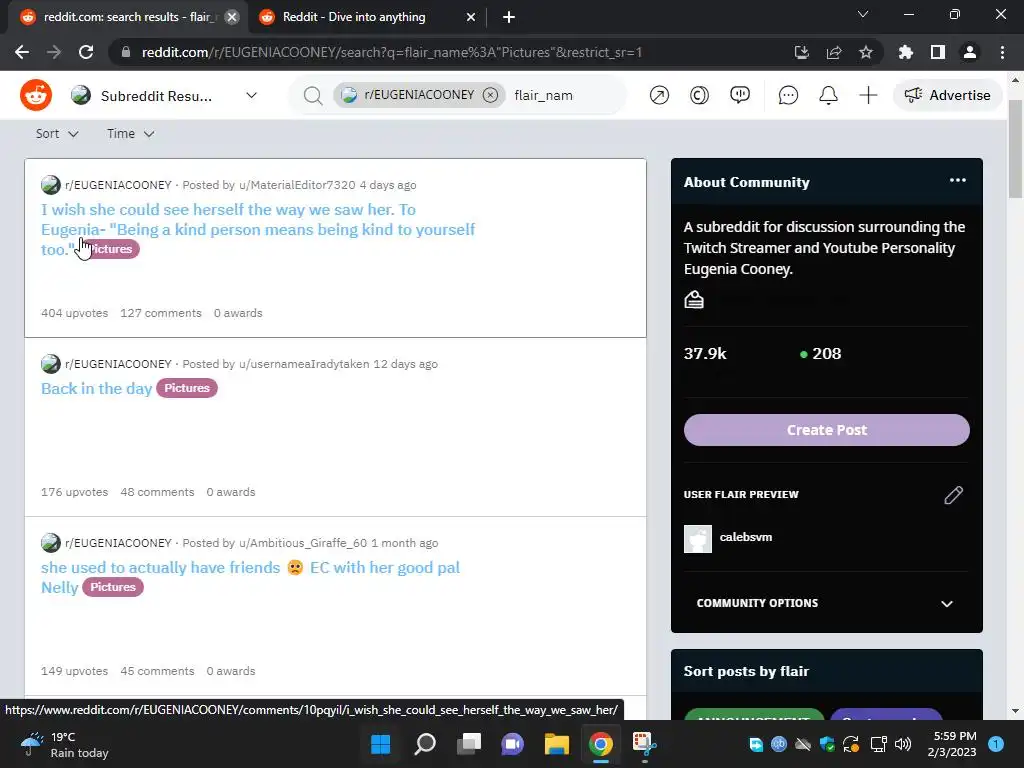Image resolution: width=1024 pixels, height=768 pixels.
Task: Open user u/MaterialEditor7320 profile
Action: (297, 185)
